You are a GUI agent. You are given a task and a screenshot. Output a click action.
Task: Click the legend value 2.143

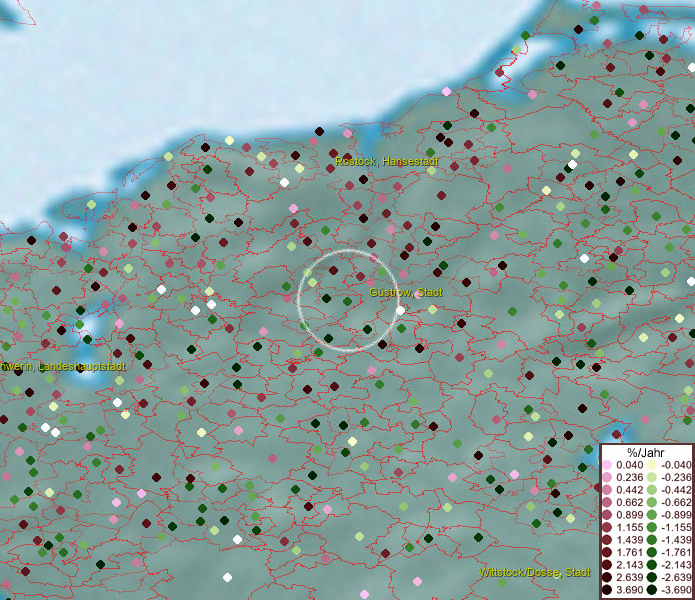[629, 565]
